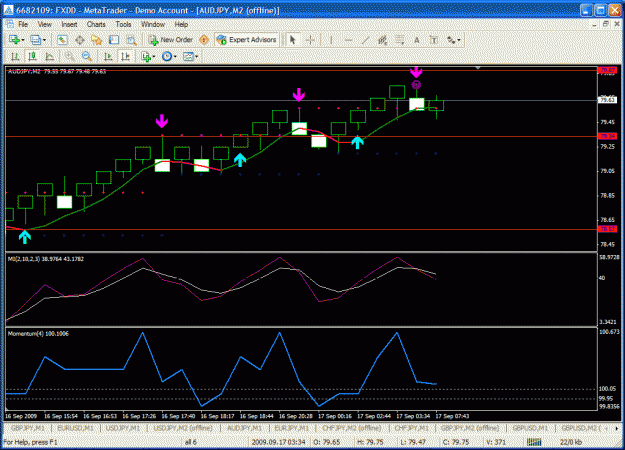This screenshot has width=625, height=450.
Task: Switch the chart to candlesticks
Action: click(32, 57)
